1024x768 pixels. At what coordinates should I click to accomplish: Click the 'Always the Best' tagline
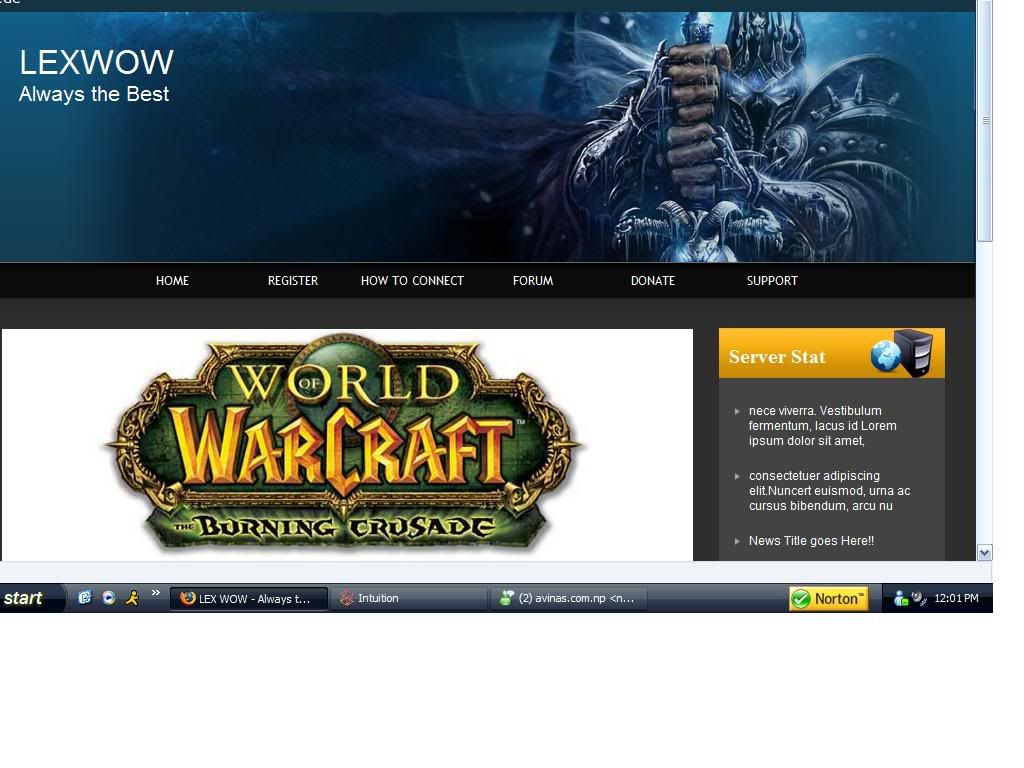click(94, 94)
